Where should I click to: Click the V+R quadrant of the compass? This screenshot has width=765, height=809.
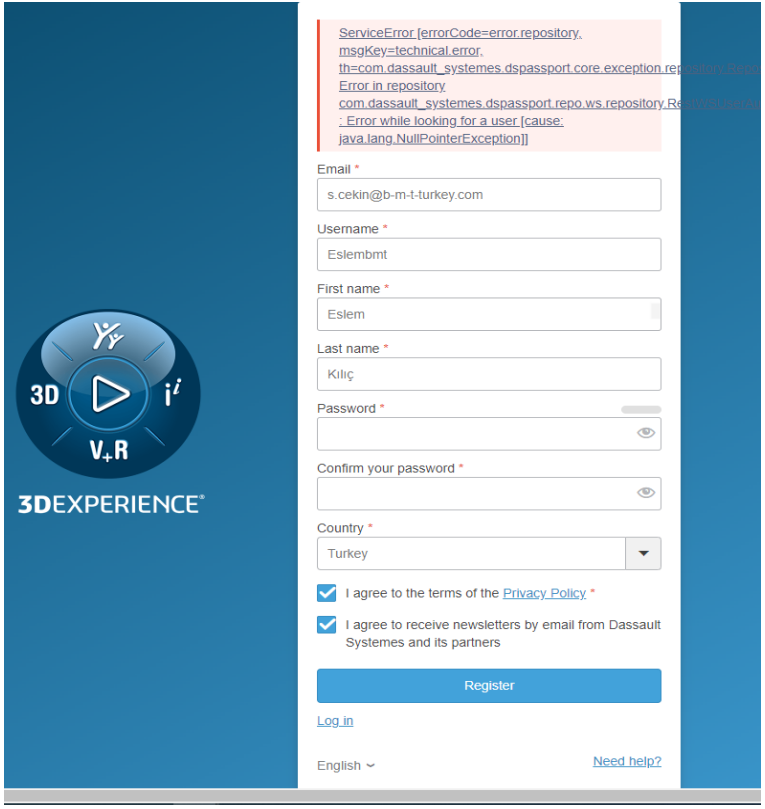click(109, 451)
